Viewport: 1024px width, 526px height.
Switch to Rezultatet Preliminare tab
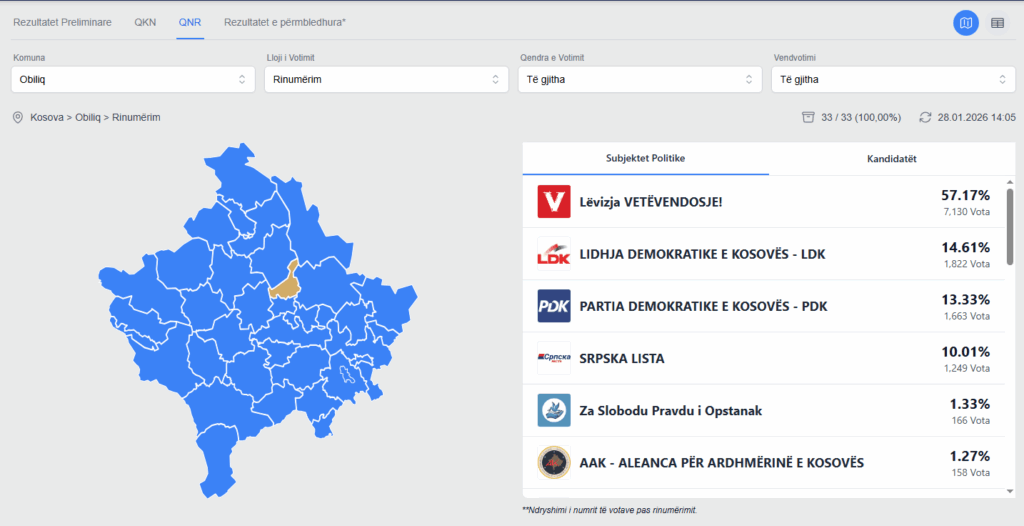[x=62, y=21]
